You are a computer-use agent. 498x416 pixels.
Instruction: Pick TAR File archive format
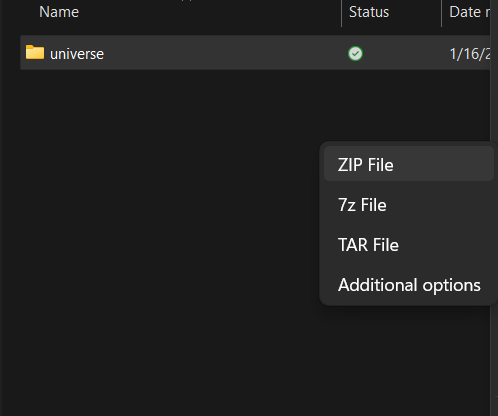[409, 245]
